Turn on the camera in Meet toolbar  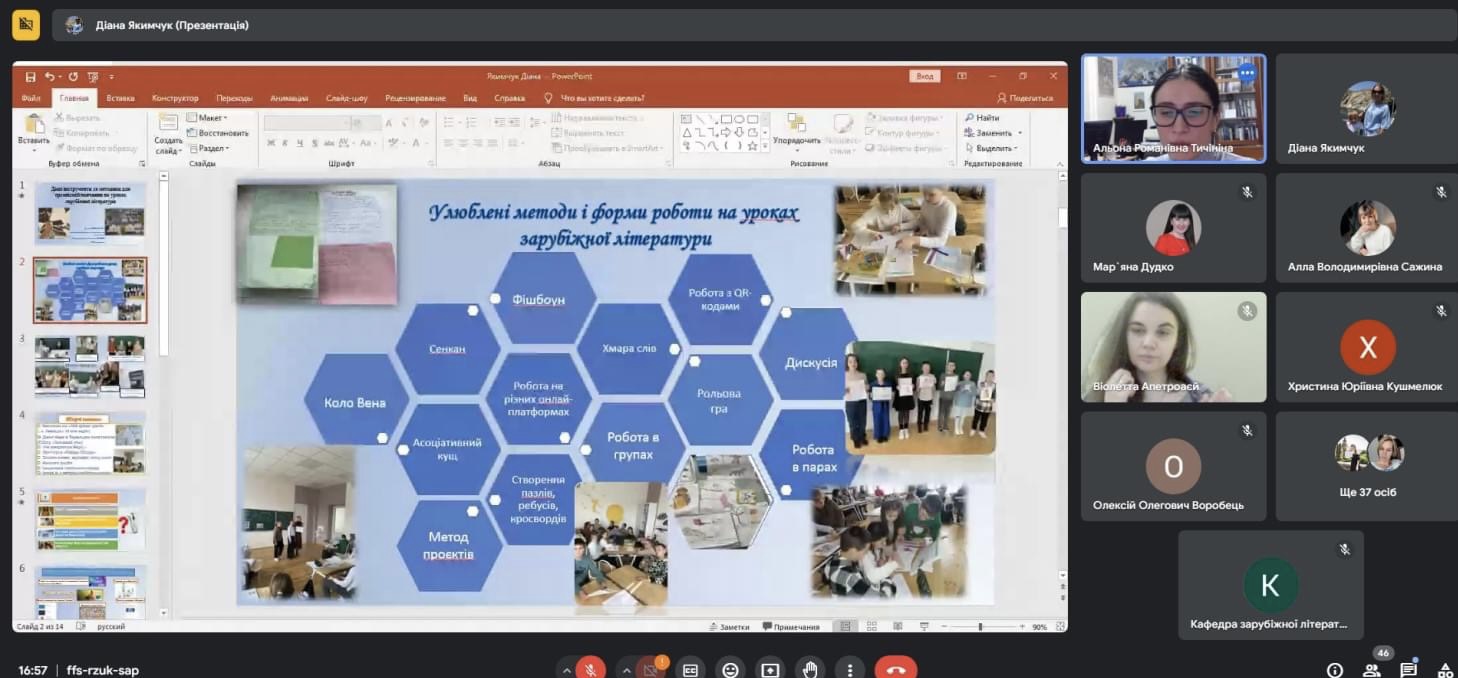tap(651, 670)
